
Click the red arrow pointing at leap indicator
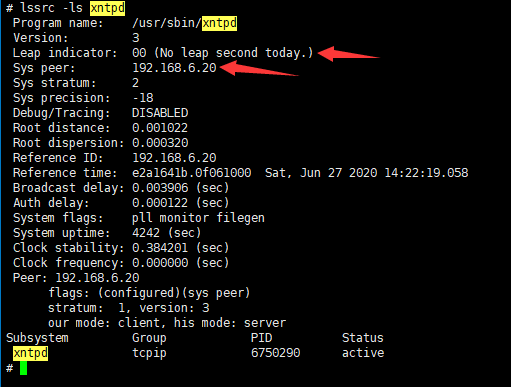349,54
